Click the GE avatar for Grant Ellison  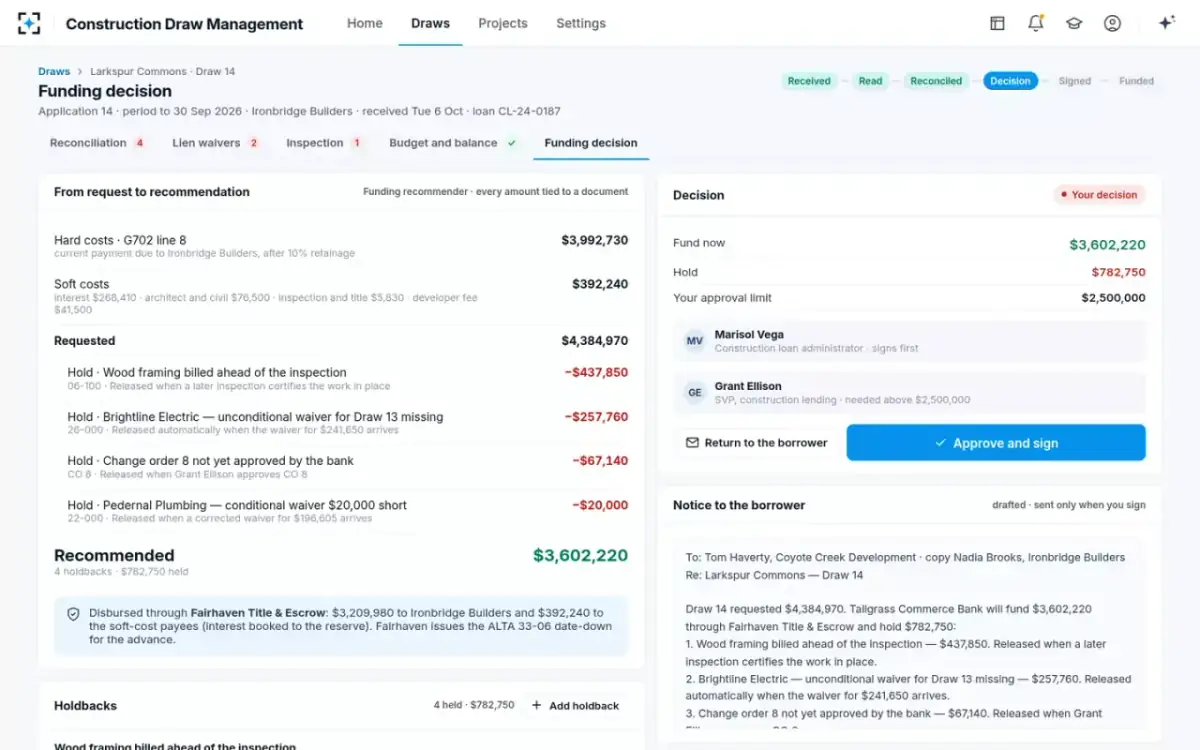coord(695,393)
